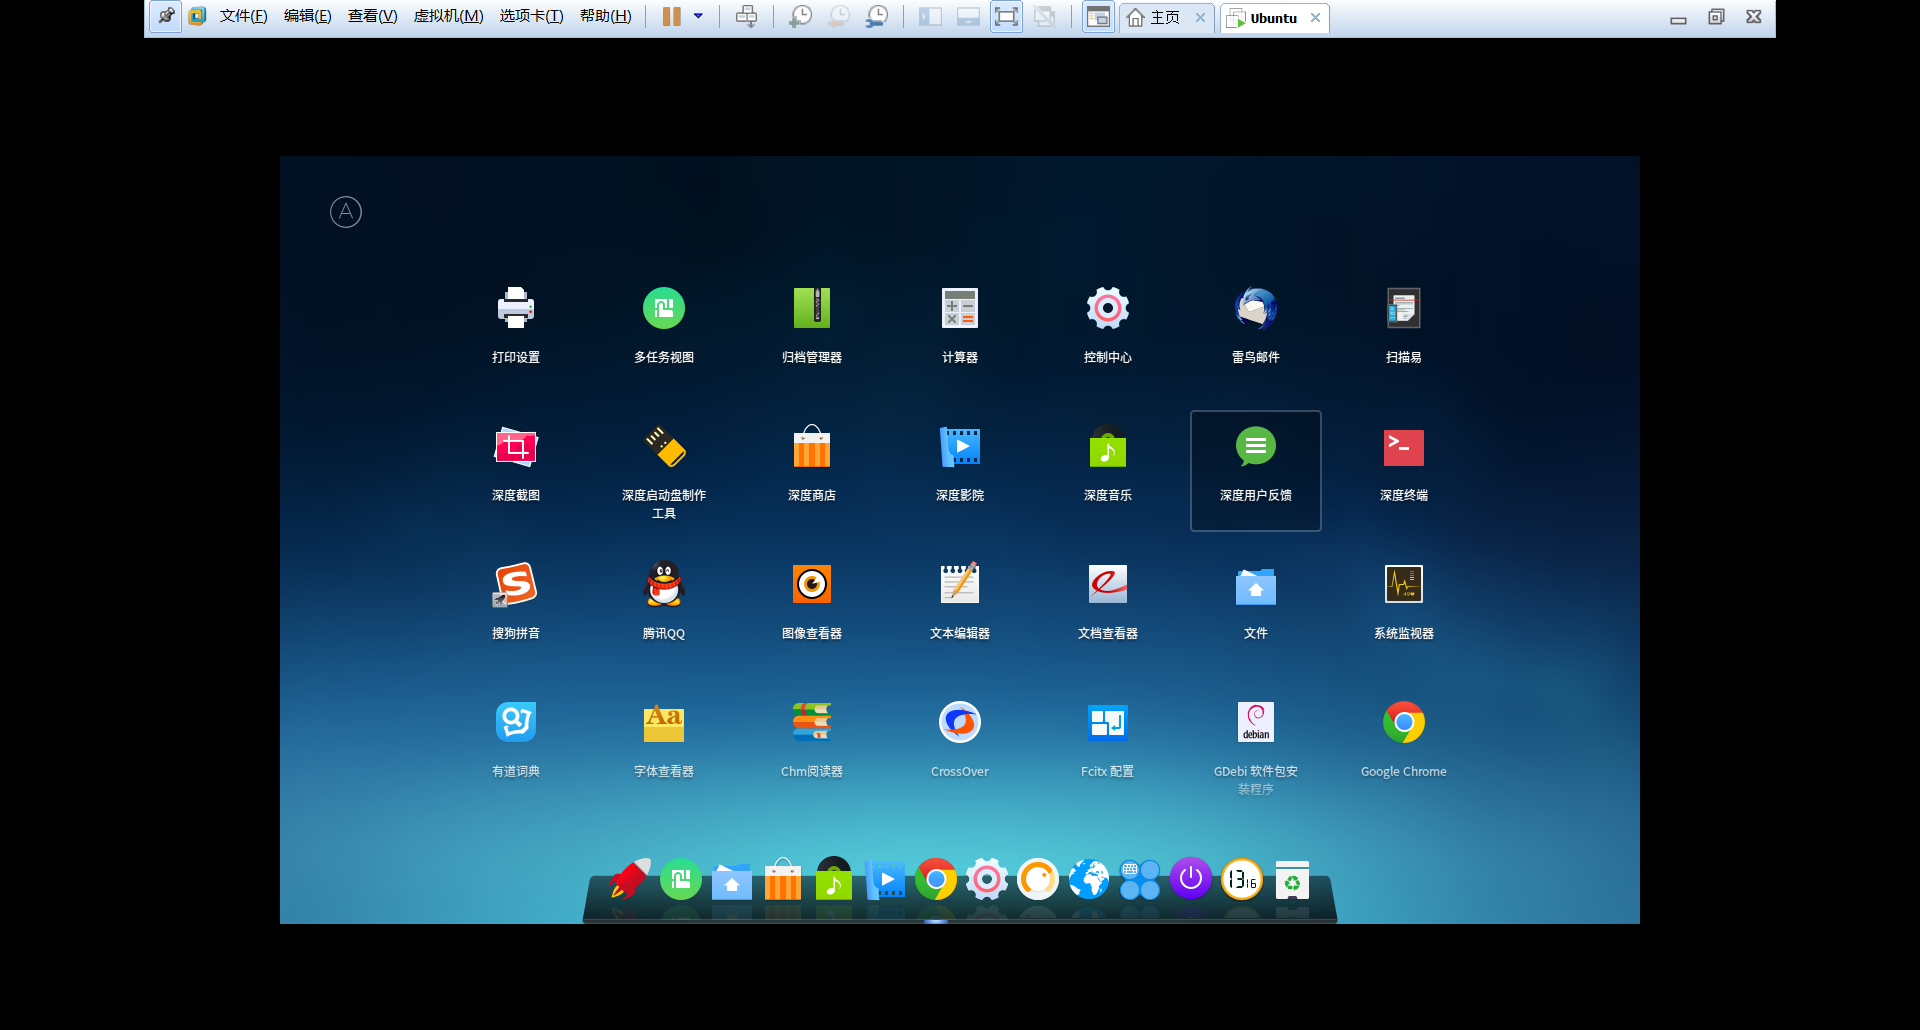
Task: Click the globe network icon in the dock
Action: 1089,879
